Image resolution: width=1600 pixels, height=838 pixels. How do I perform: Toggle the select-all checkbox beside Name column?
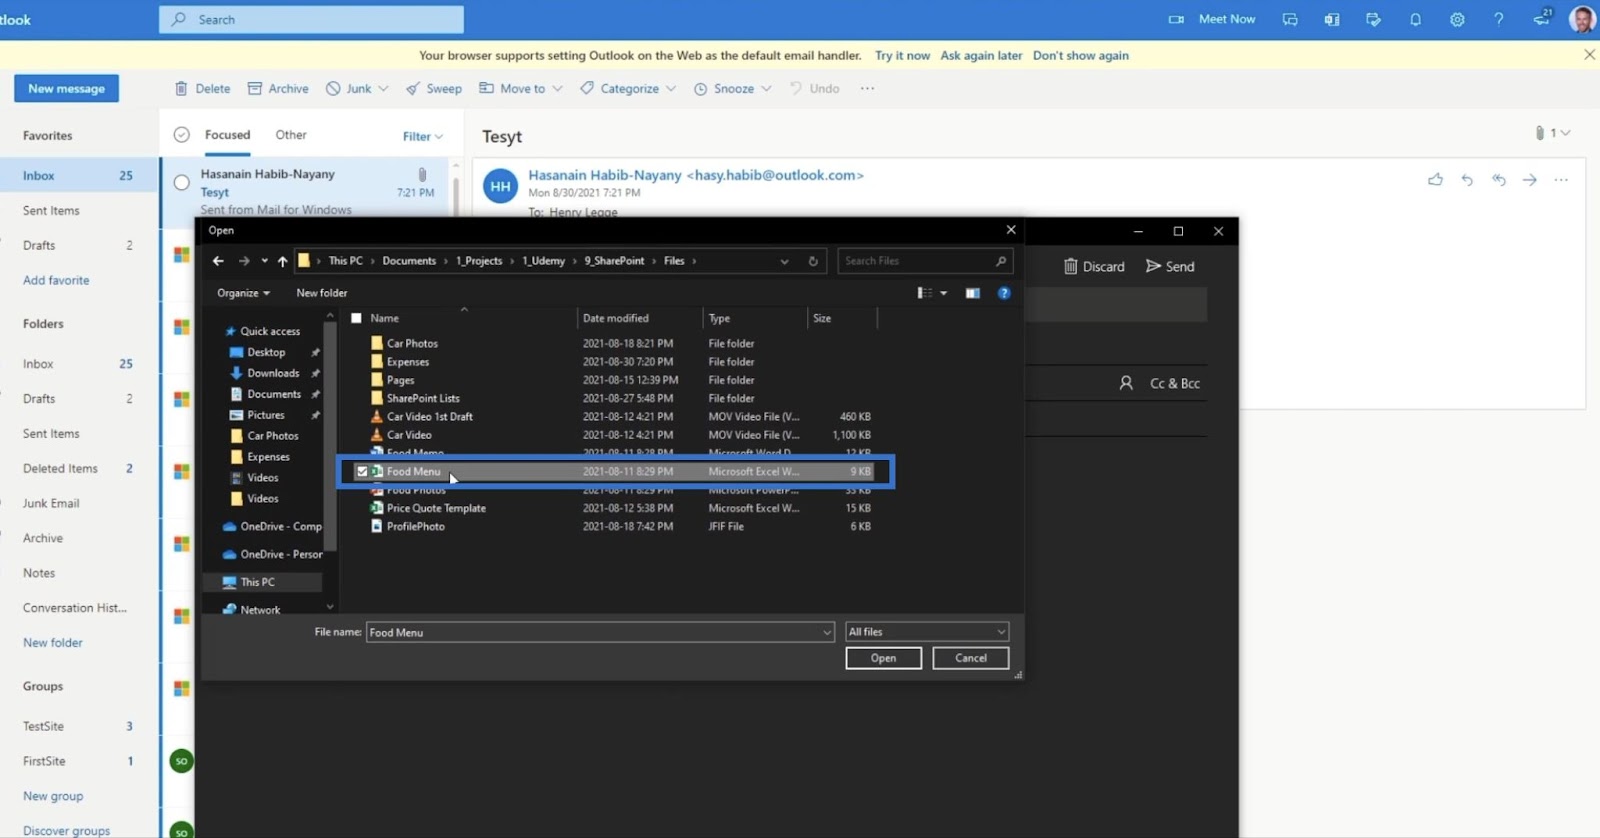pyautogui.click(x=356, y=318)
